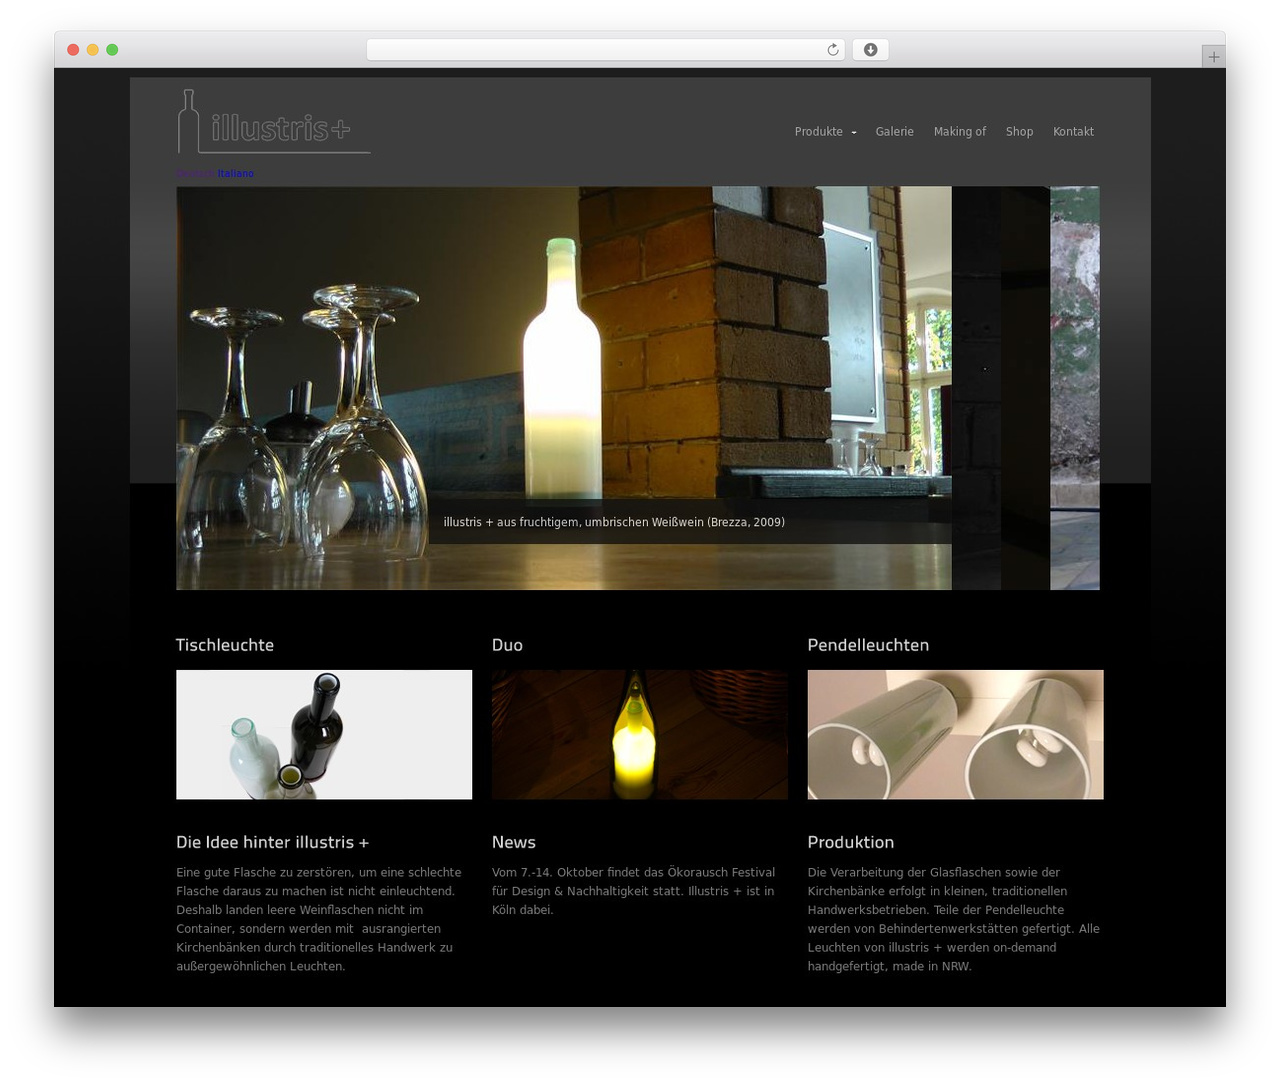Show the next slide at slider edge

point(1075,388)
